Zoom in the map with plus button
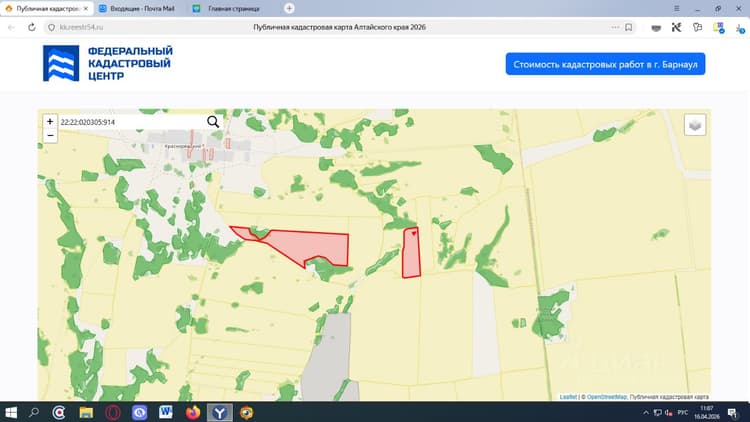Viewport: 750px width, 422px height. coord(50,122)
